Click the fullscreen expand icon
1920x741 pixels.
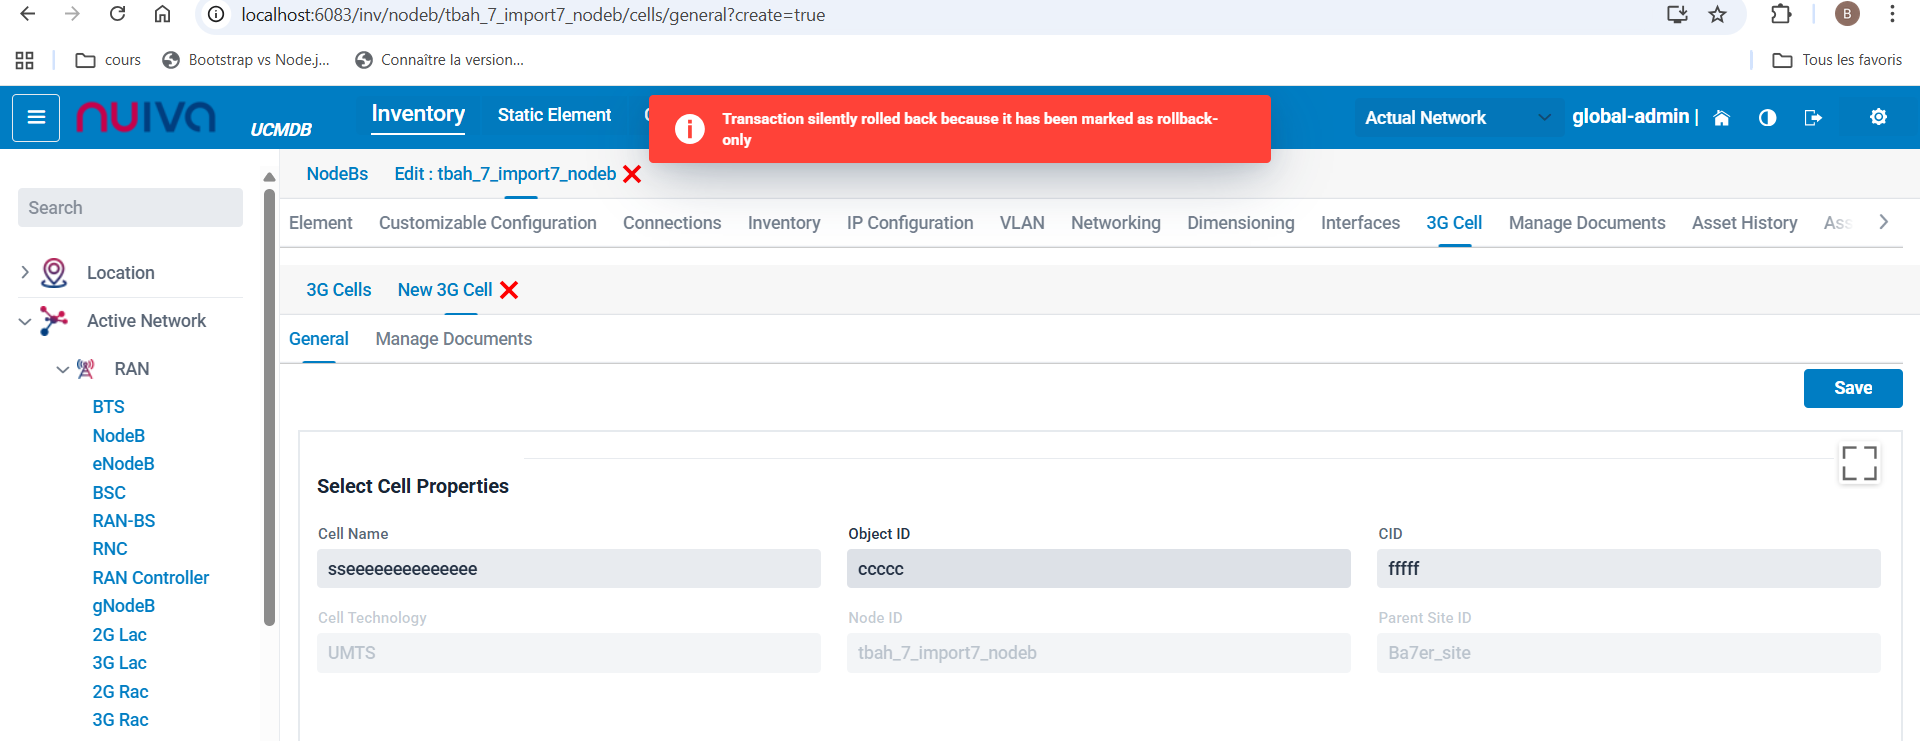(1859, 464)
